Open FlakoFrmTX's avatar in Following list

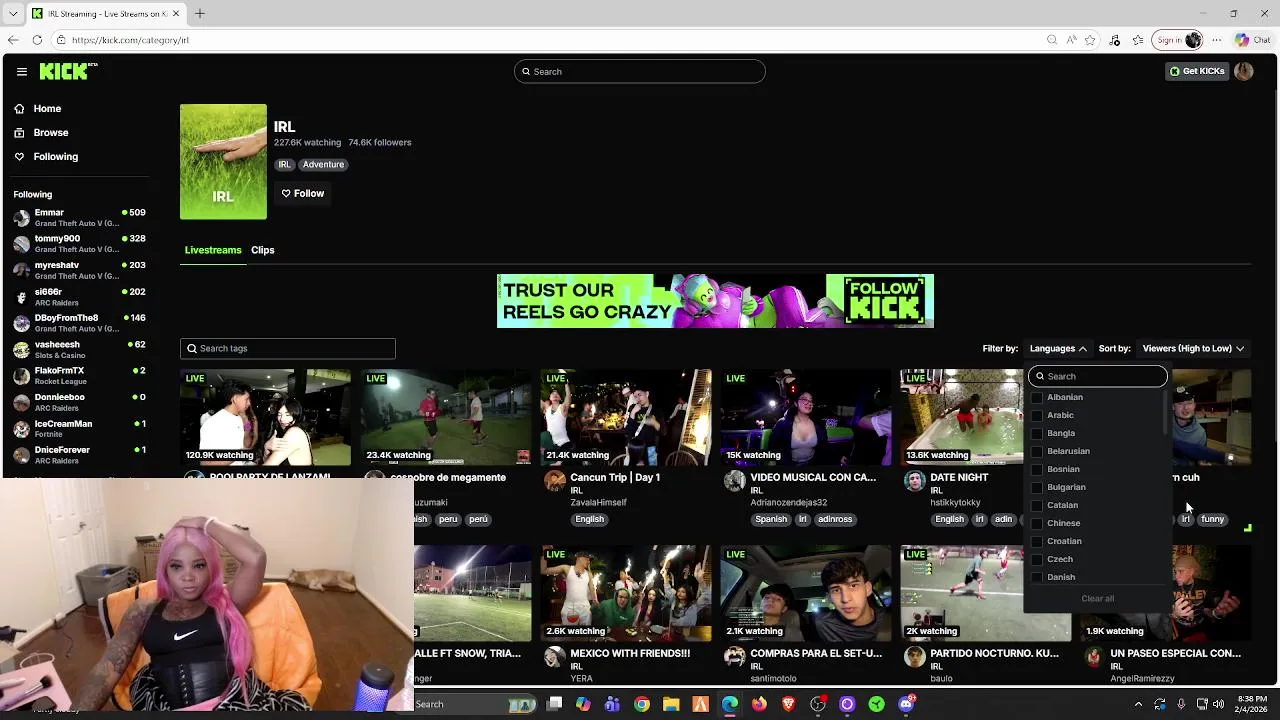(22, 376)
